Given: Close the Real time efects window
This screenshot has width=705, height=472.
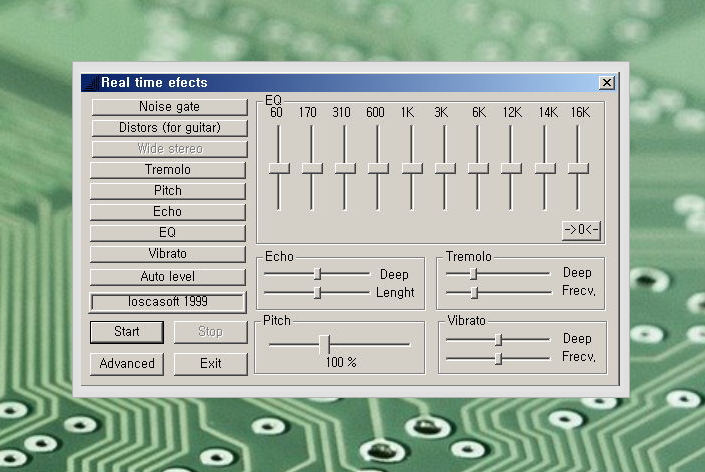Looking at the screenshot, I should click(x=607, y=83).
